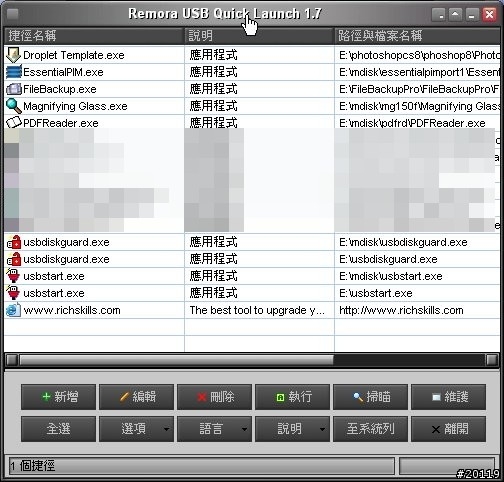Click the lock icon of the E:\mdisk\usbdiskguard.exe row
This screenshot has width=504, height=482.
coord(13,242)
